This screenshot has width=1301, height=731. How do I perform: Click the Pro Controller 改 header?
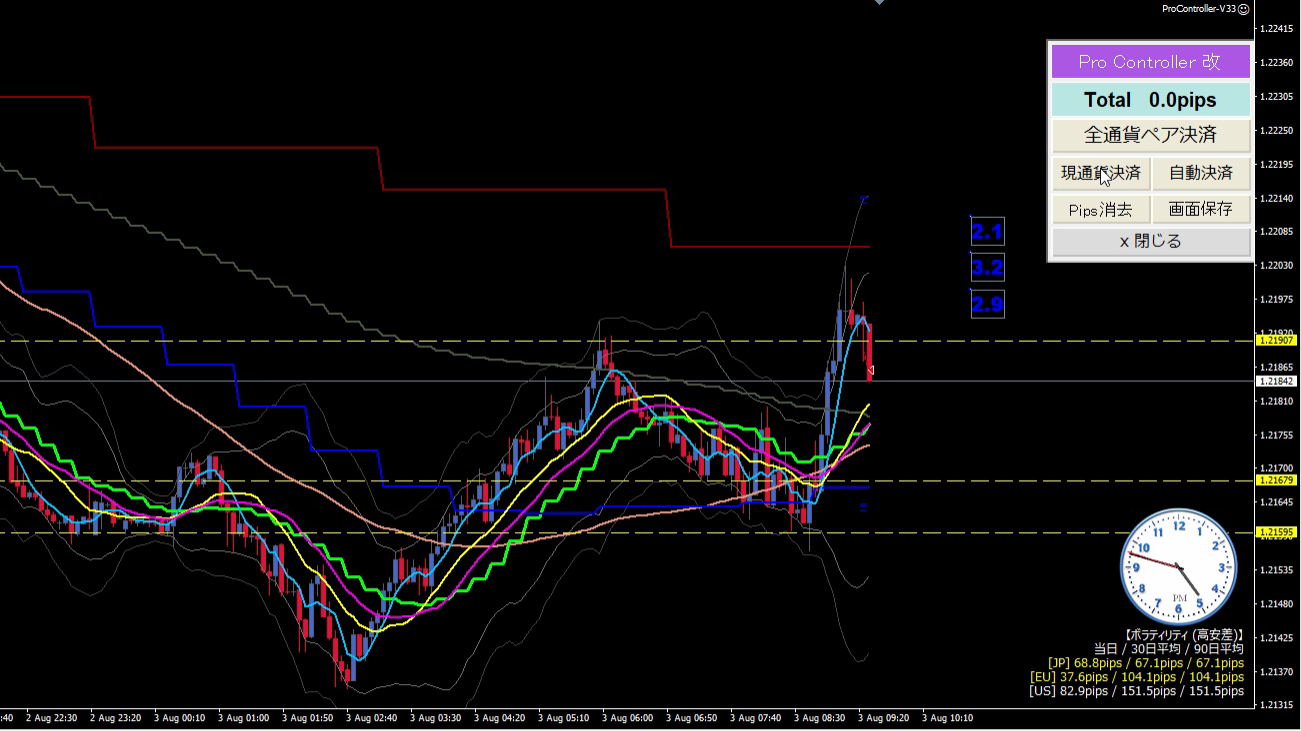pos(1150,62)
